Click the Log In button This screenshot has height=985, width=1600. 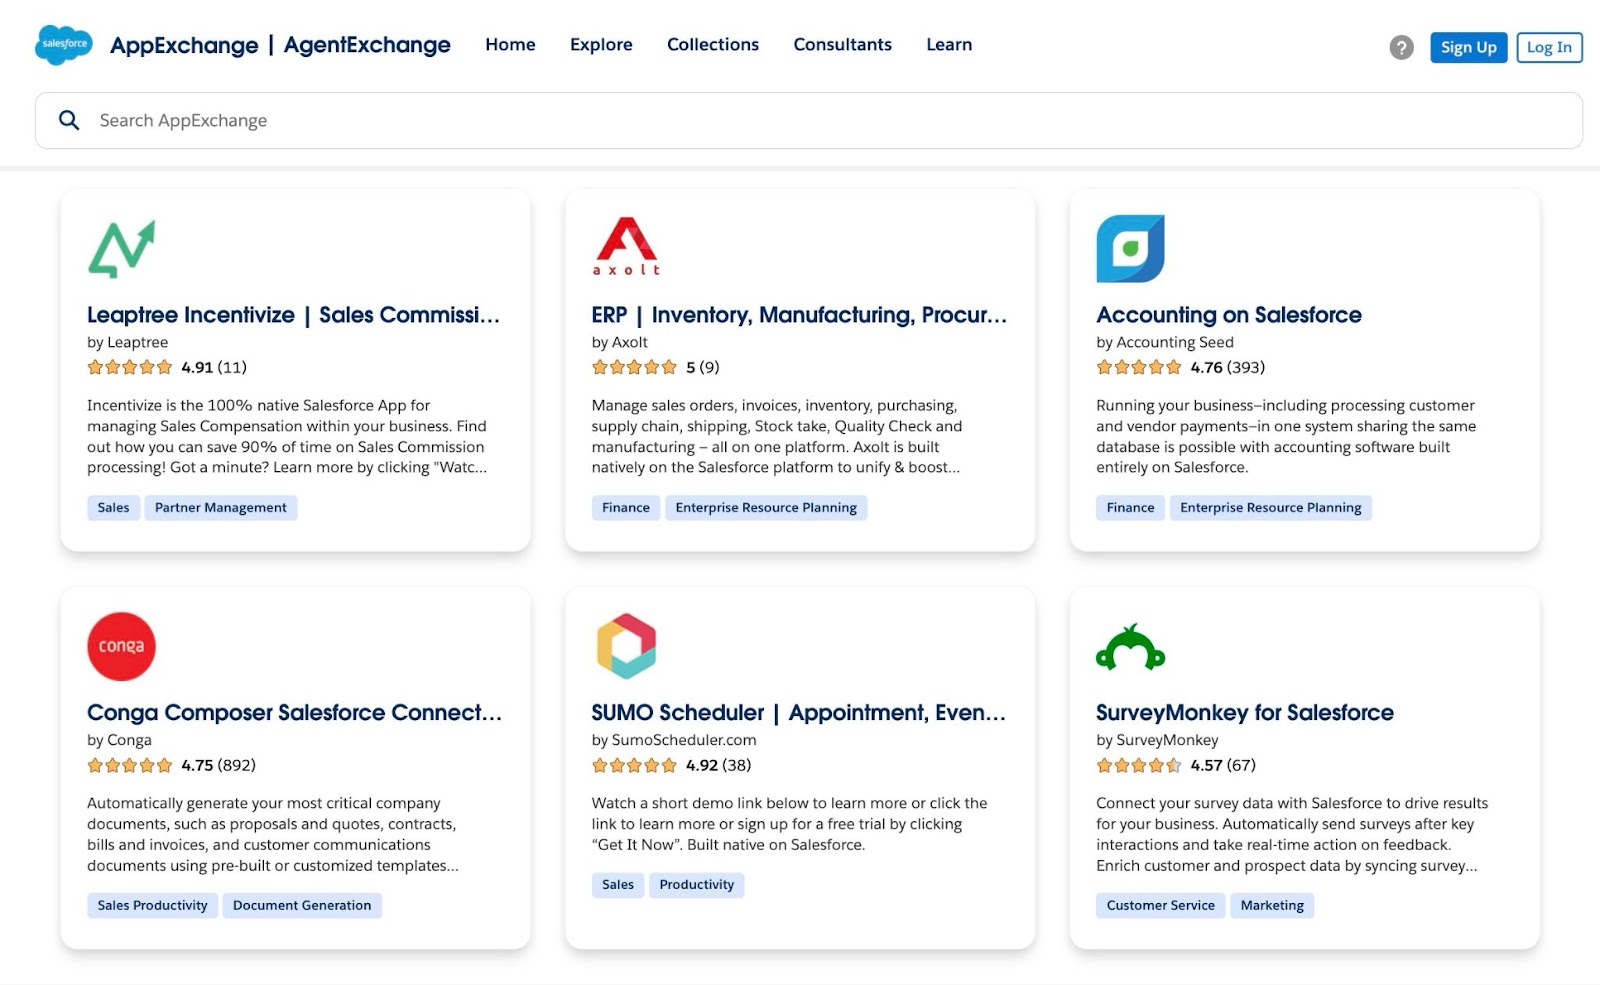[x=1549, y=47]
